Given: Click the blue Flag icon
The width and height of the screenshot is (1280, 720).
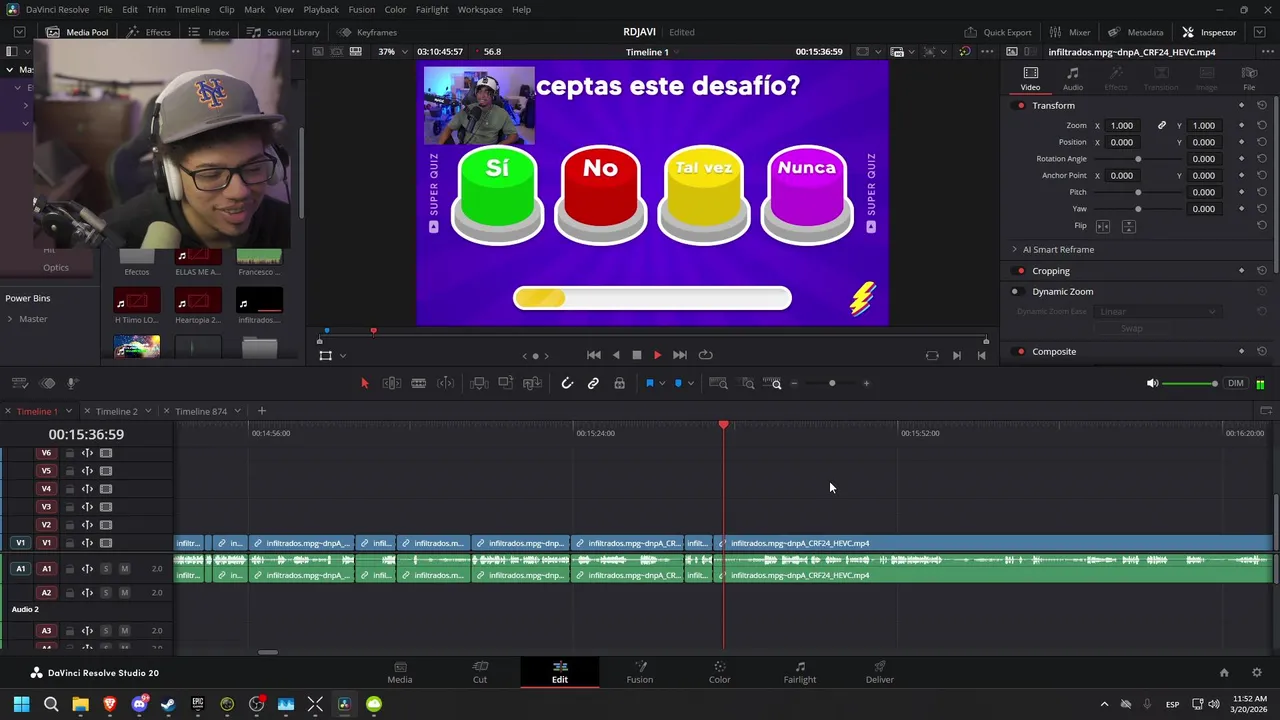Looking at the screenshot, I should coord(649,383).
